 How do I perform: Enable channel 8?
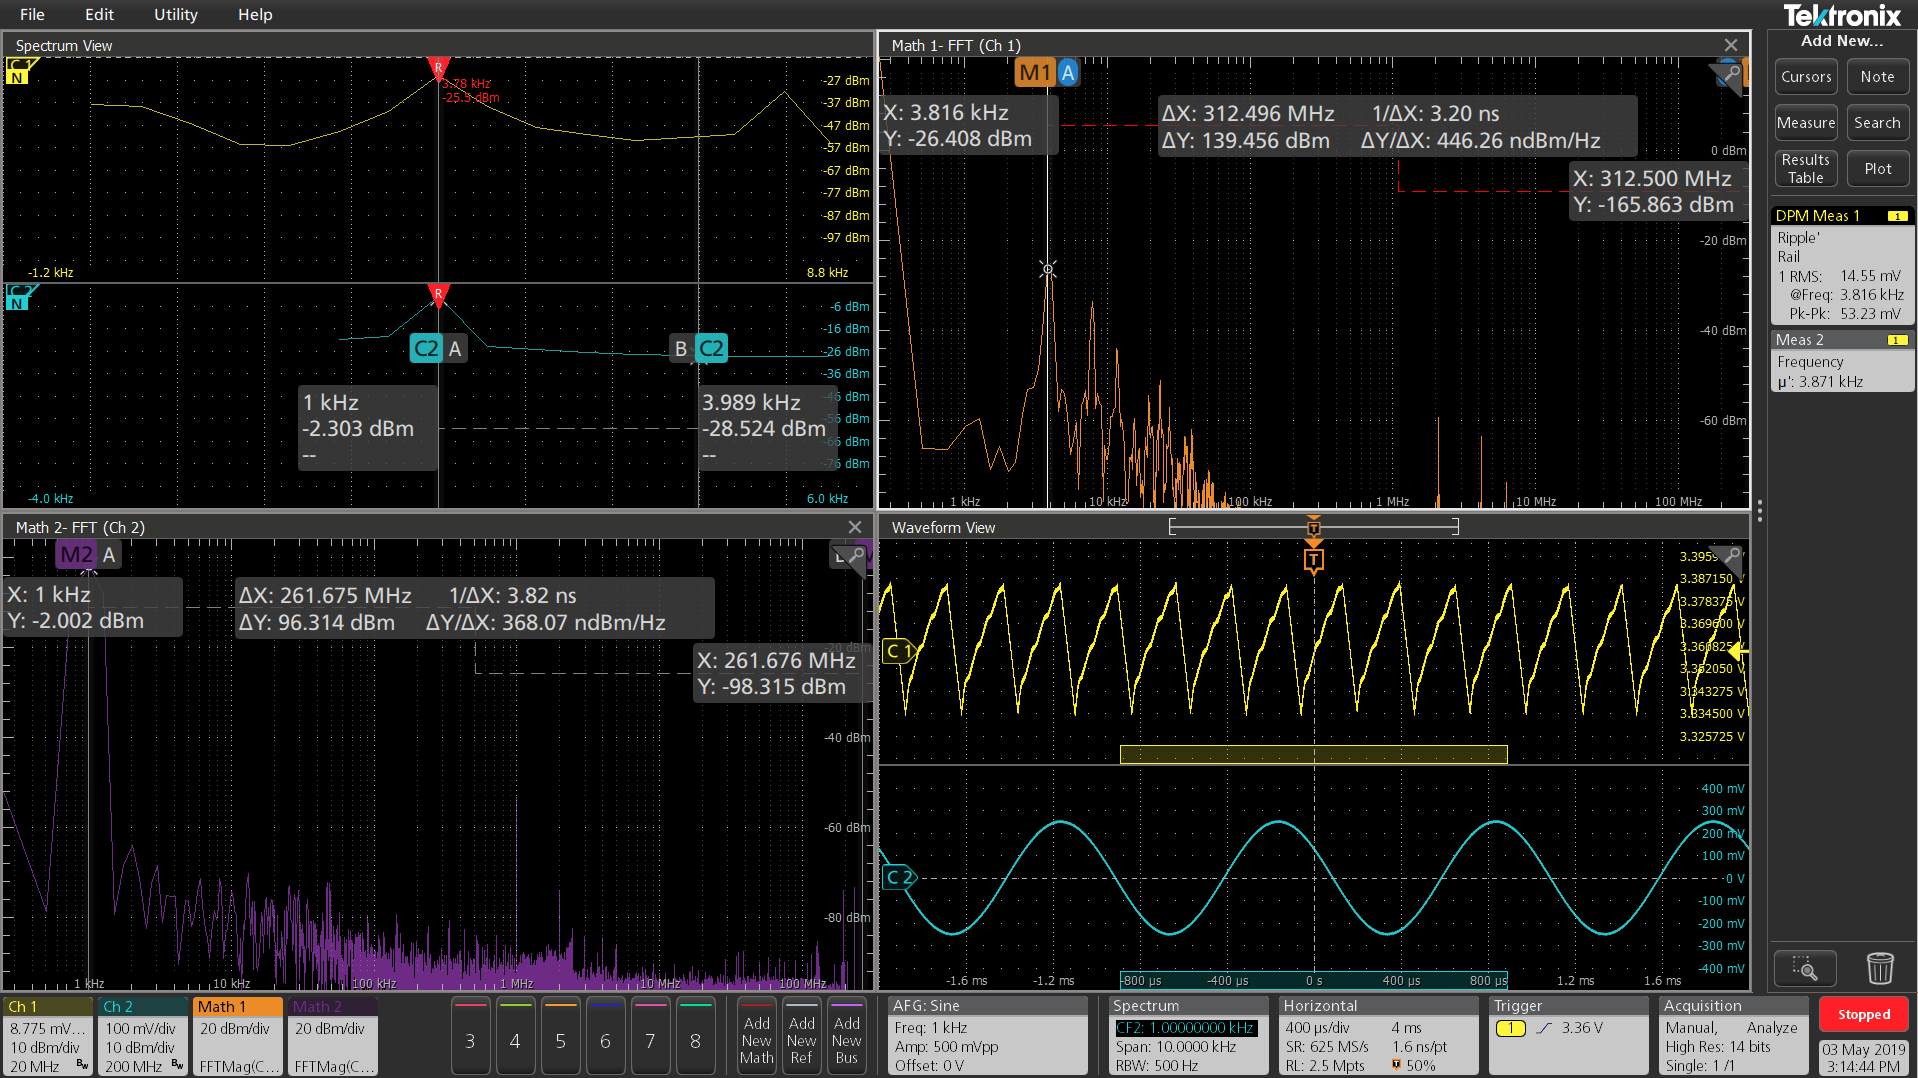[695, 1037]
